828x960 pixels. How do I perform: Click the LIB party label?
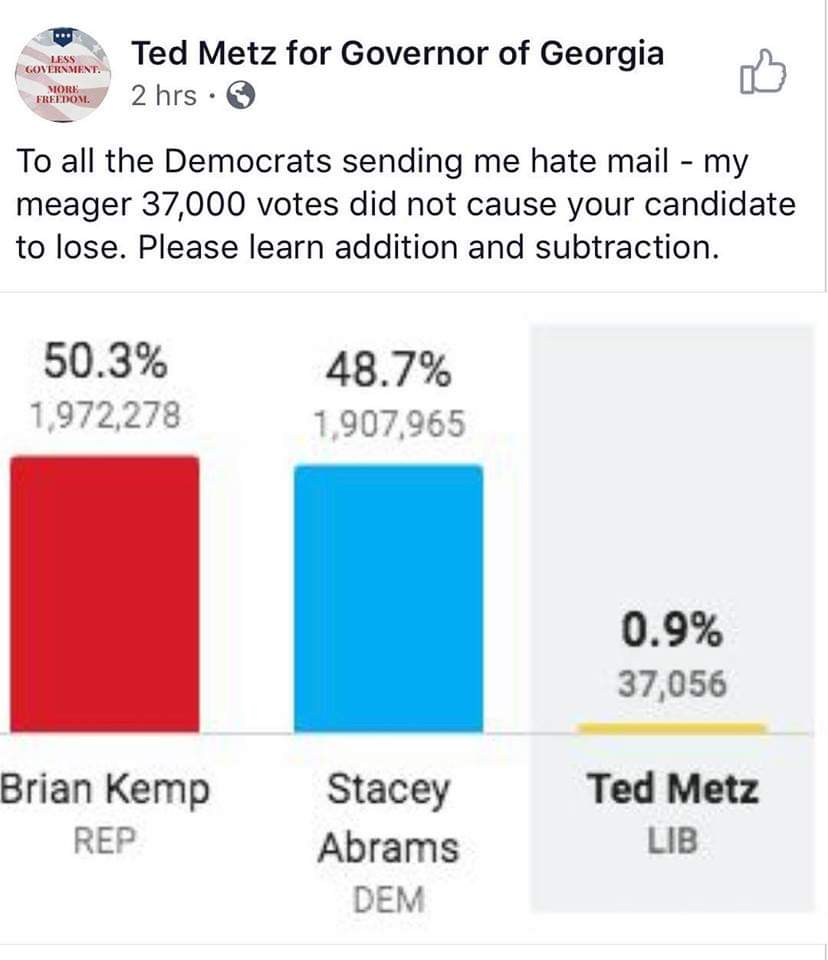coord(672,841)
